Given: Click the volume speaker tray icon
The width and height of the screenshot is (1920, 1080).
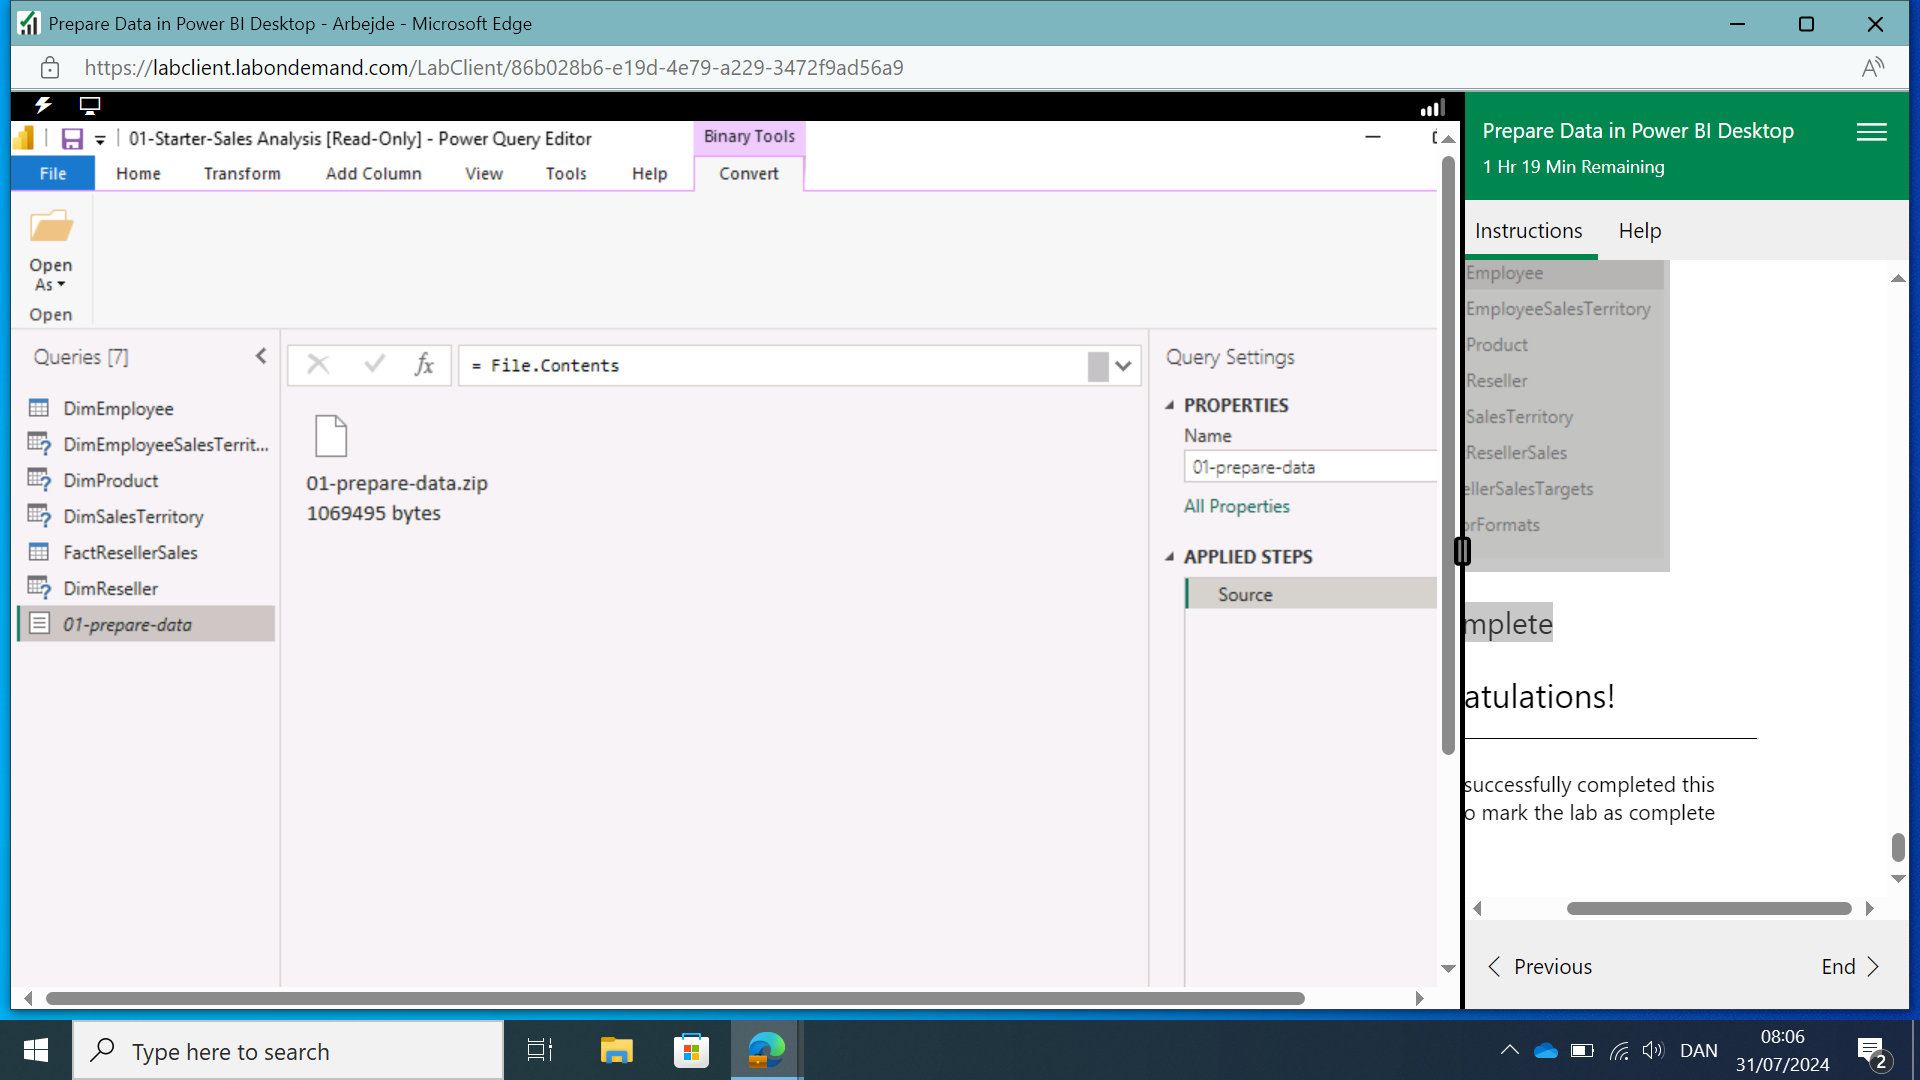Looking at the screenshot, I should (1652, 1050).
